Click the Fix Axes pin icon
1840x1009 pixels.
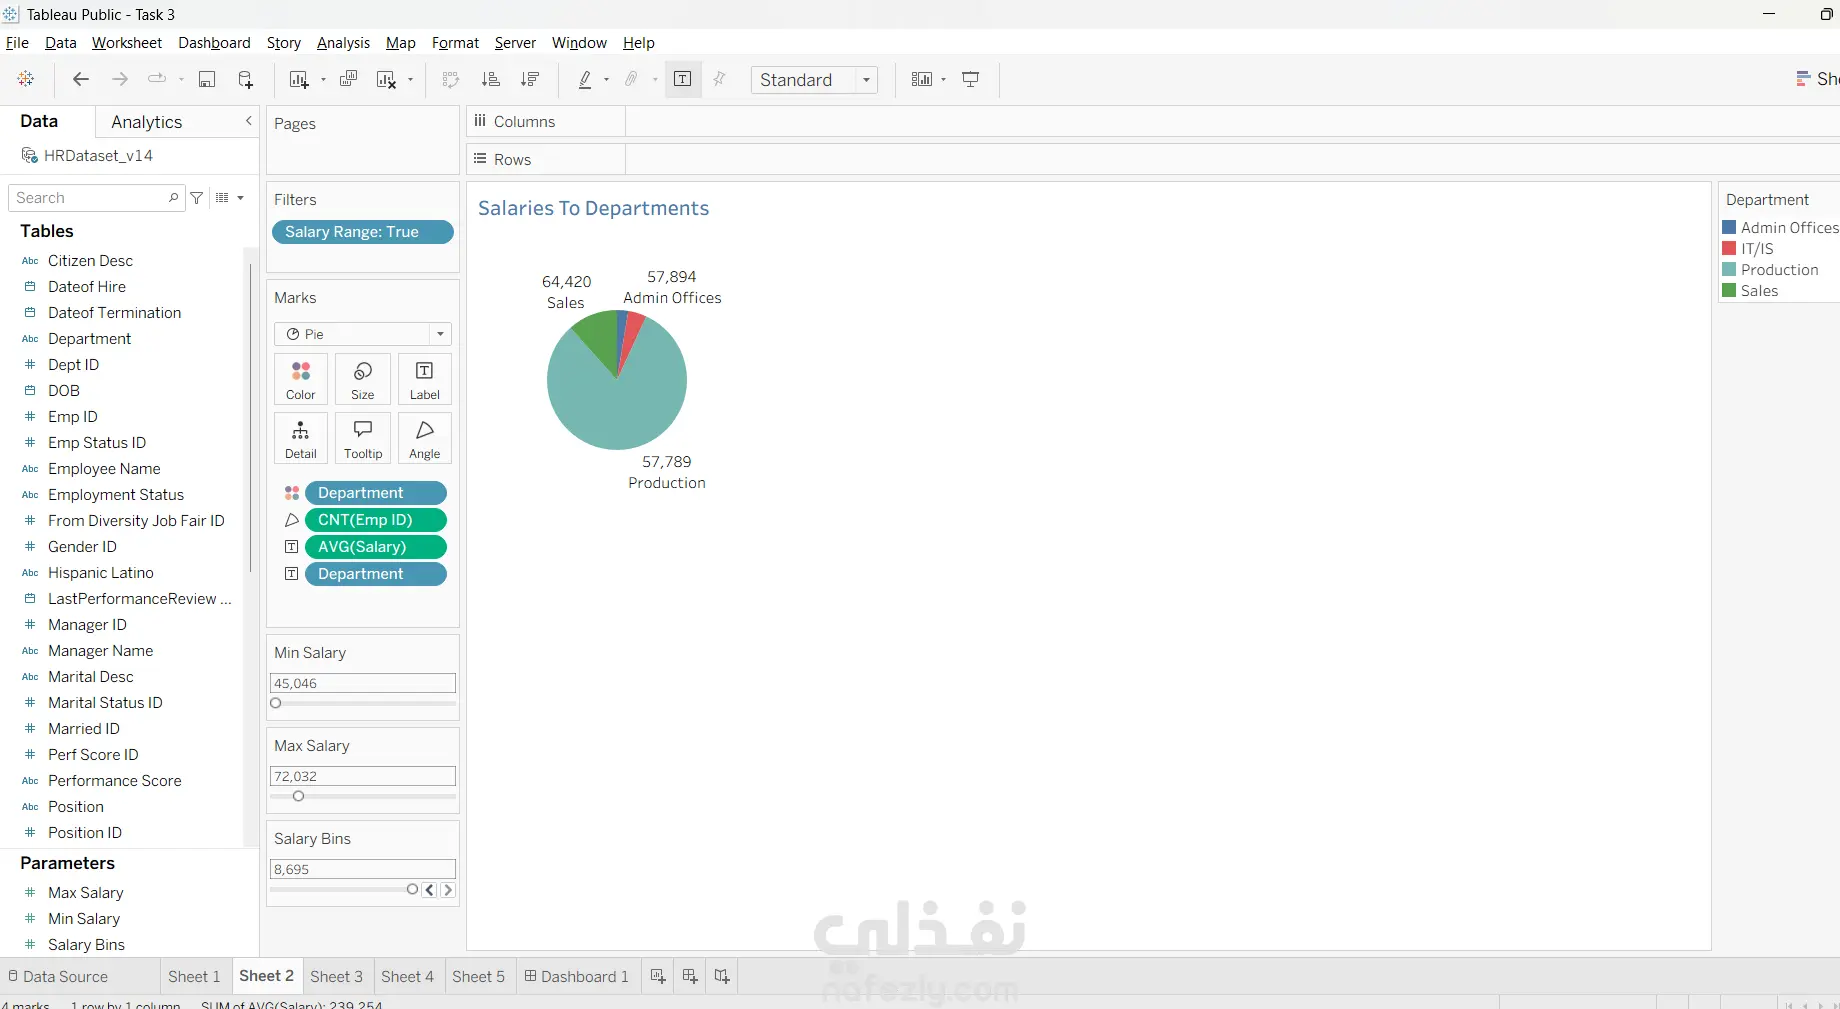[719, 79]
